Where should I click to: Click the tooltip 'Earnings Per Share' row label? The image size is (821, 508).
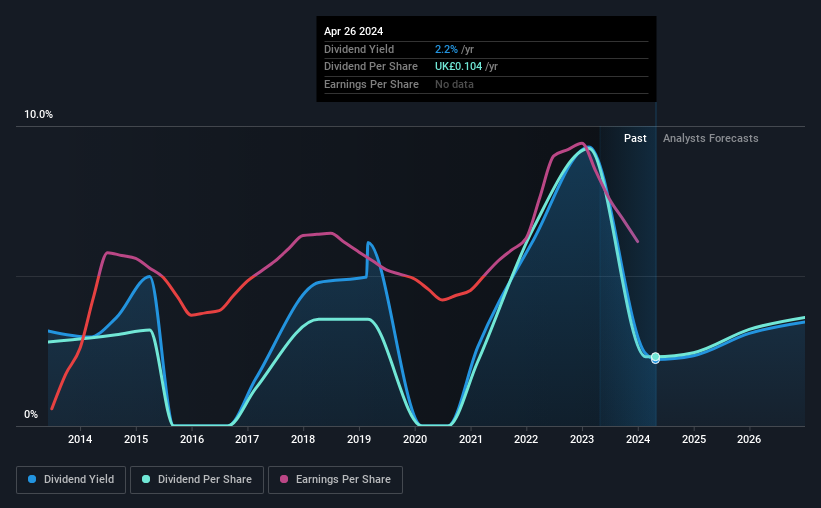(x=371, y=84)
